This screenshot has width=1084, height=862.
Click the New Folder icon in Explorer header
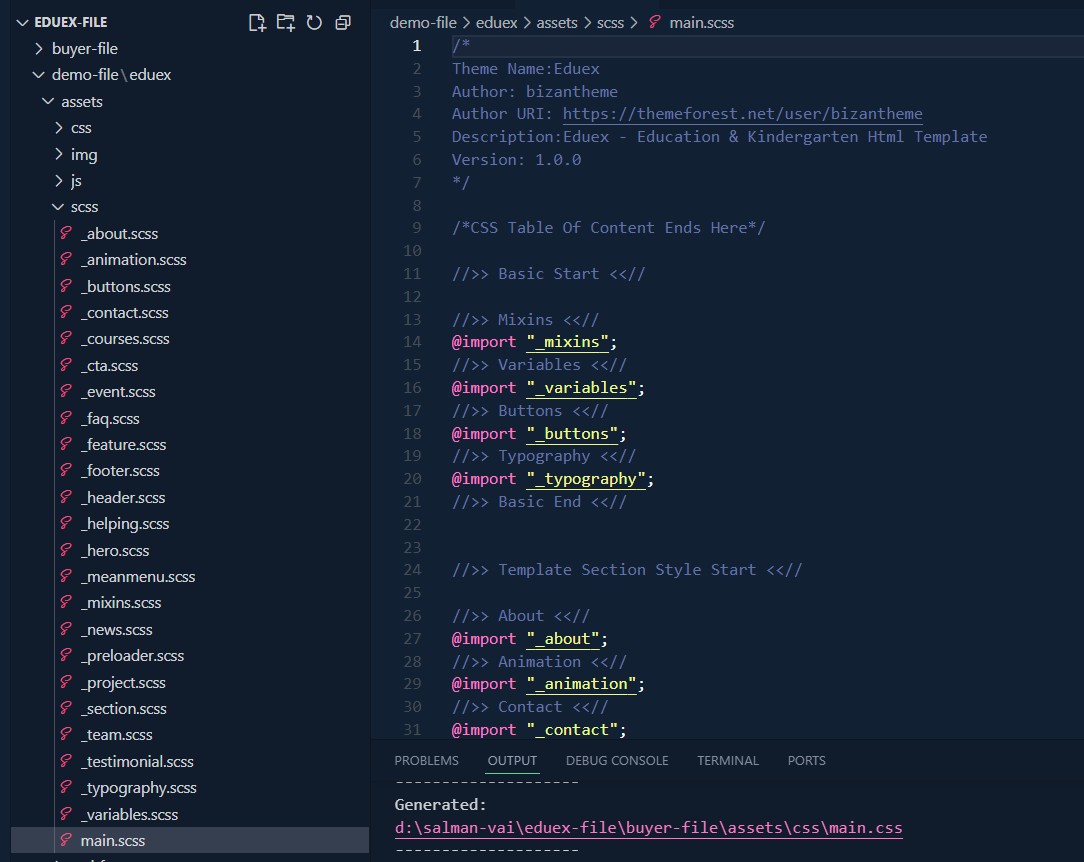286,22
